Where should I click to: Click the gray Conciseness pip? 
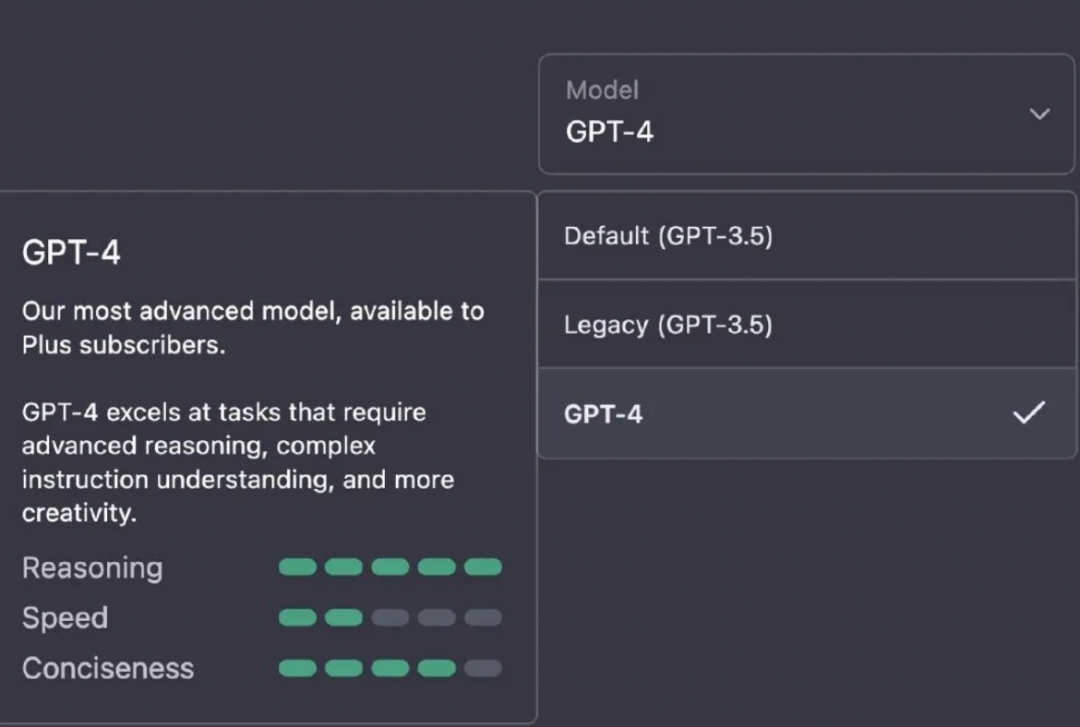[x=483, y=668]
